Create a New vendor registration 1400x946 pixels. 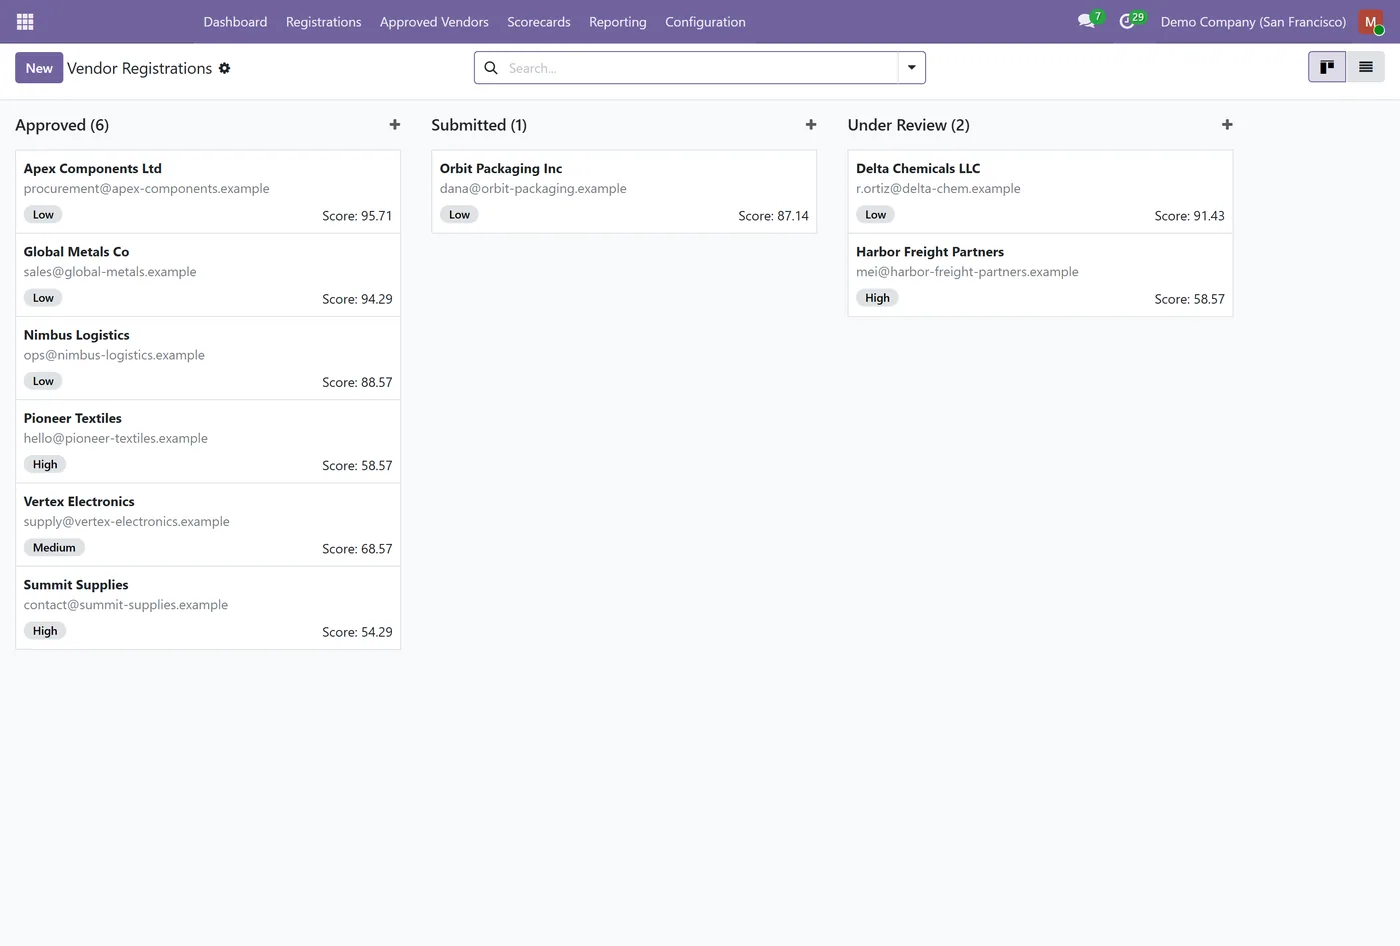pyautogui.click(x=39, y=68)
